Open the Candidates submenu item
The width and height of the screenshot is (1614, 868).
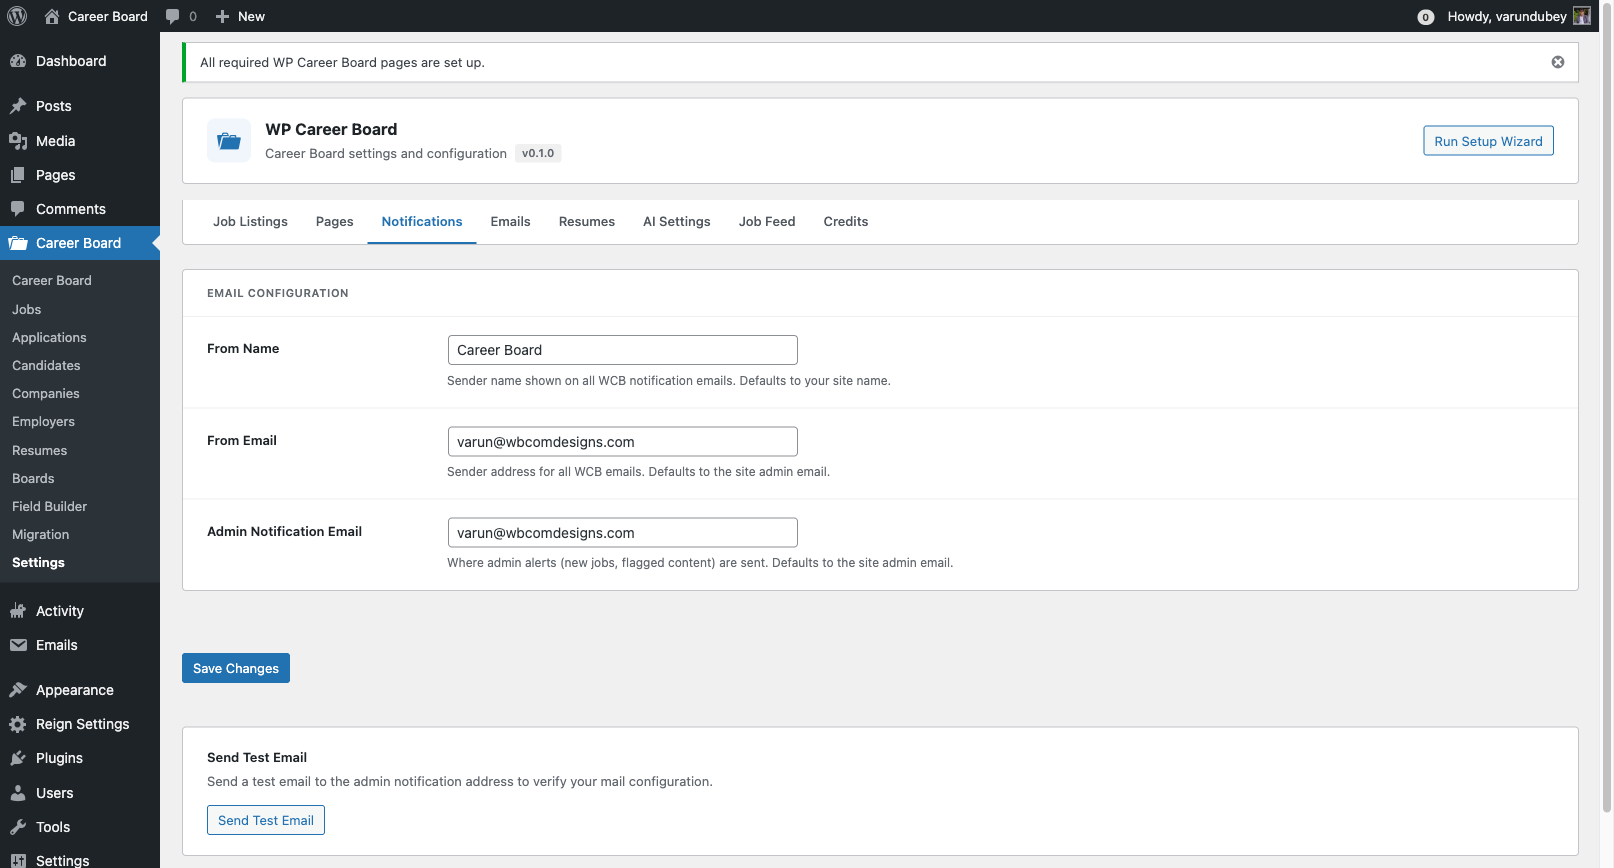(46, 366)
